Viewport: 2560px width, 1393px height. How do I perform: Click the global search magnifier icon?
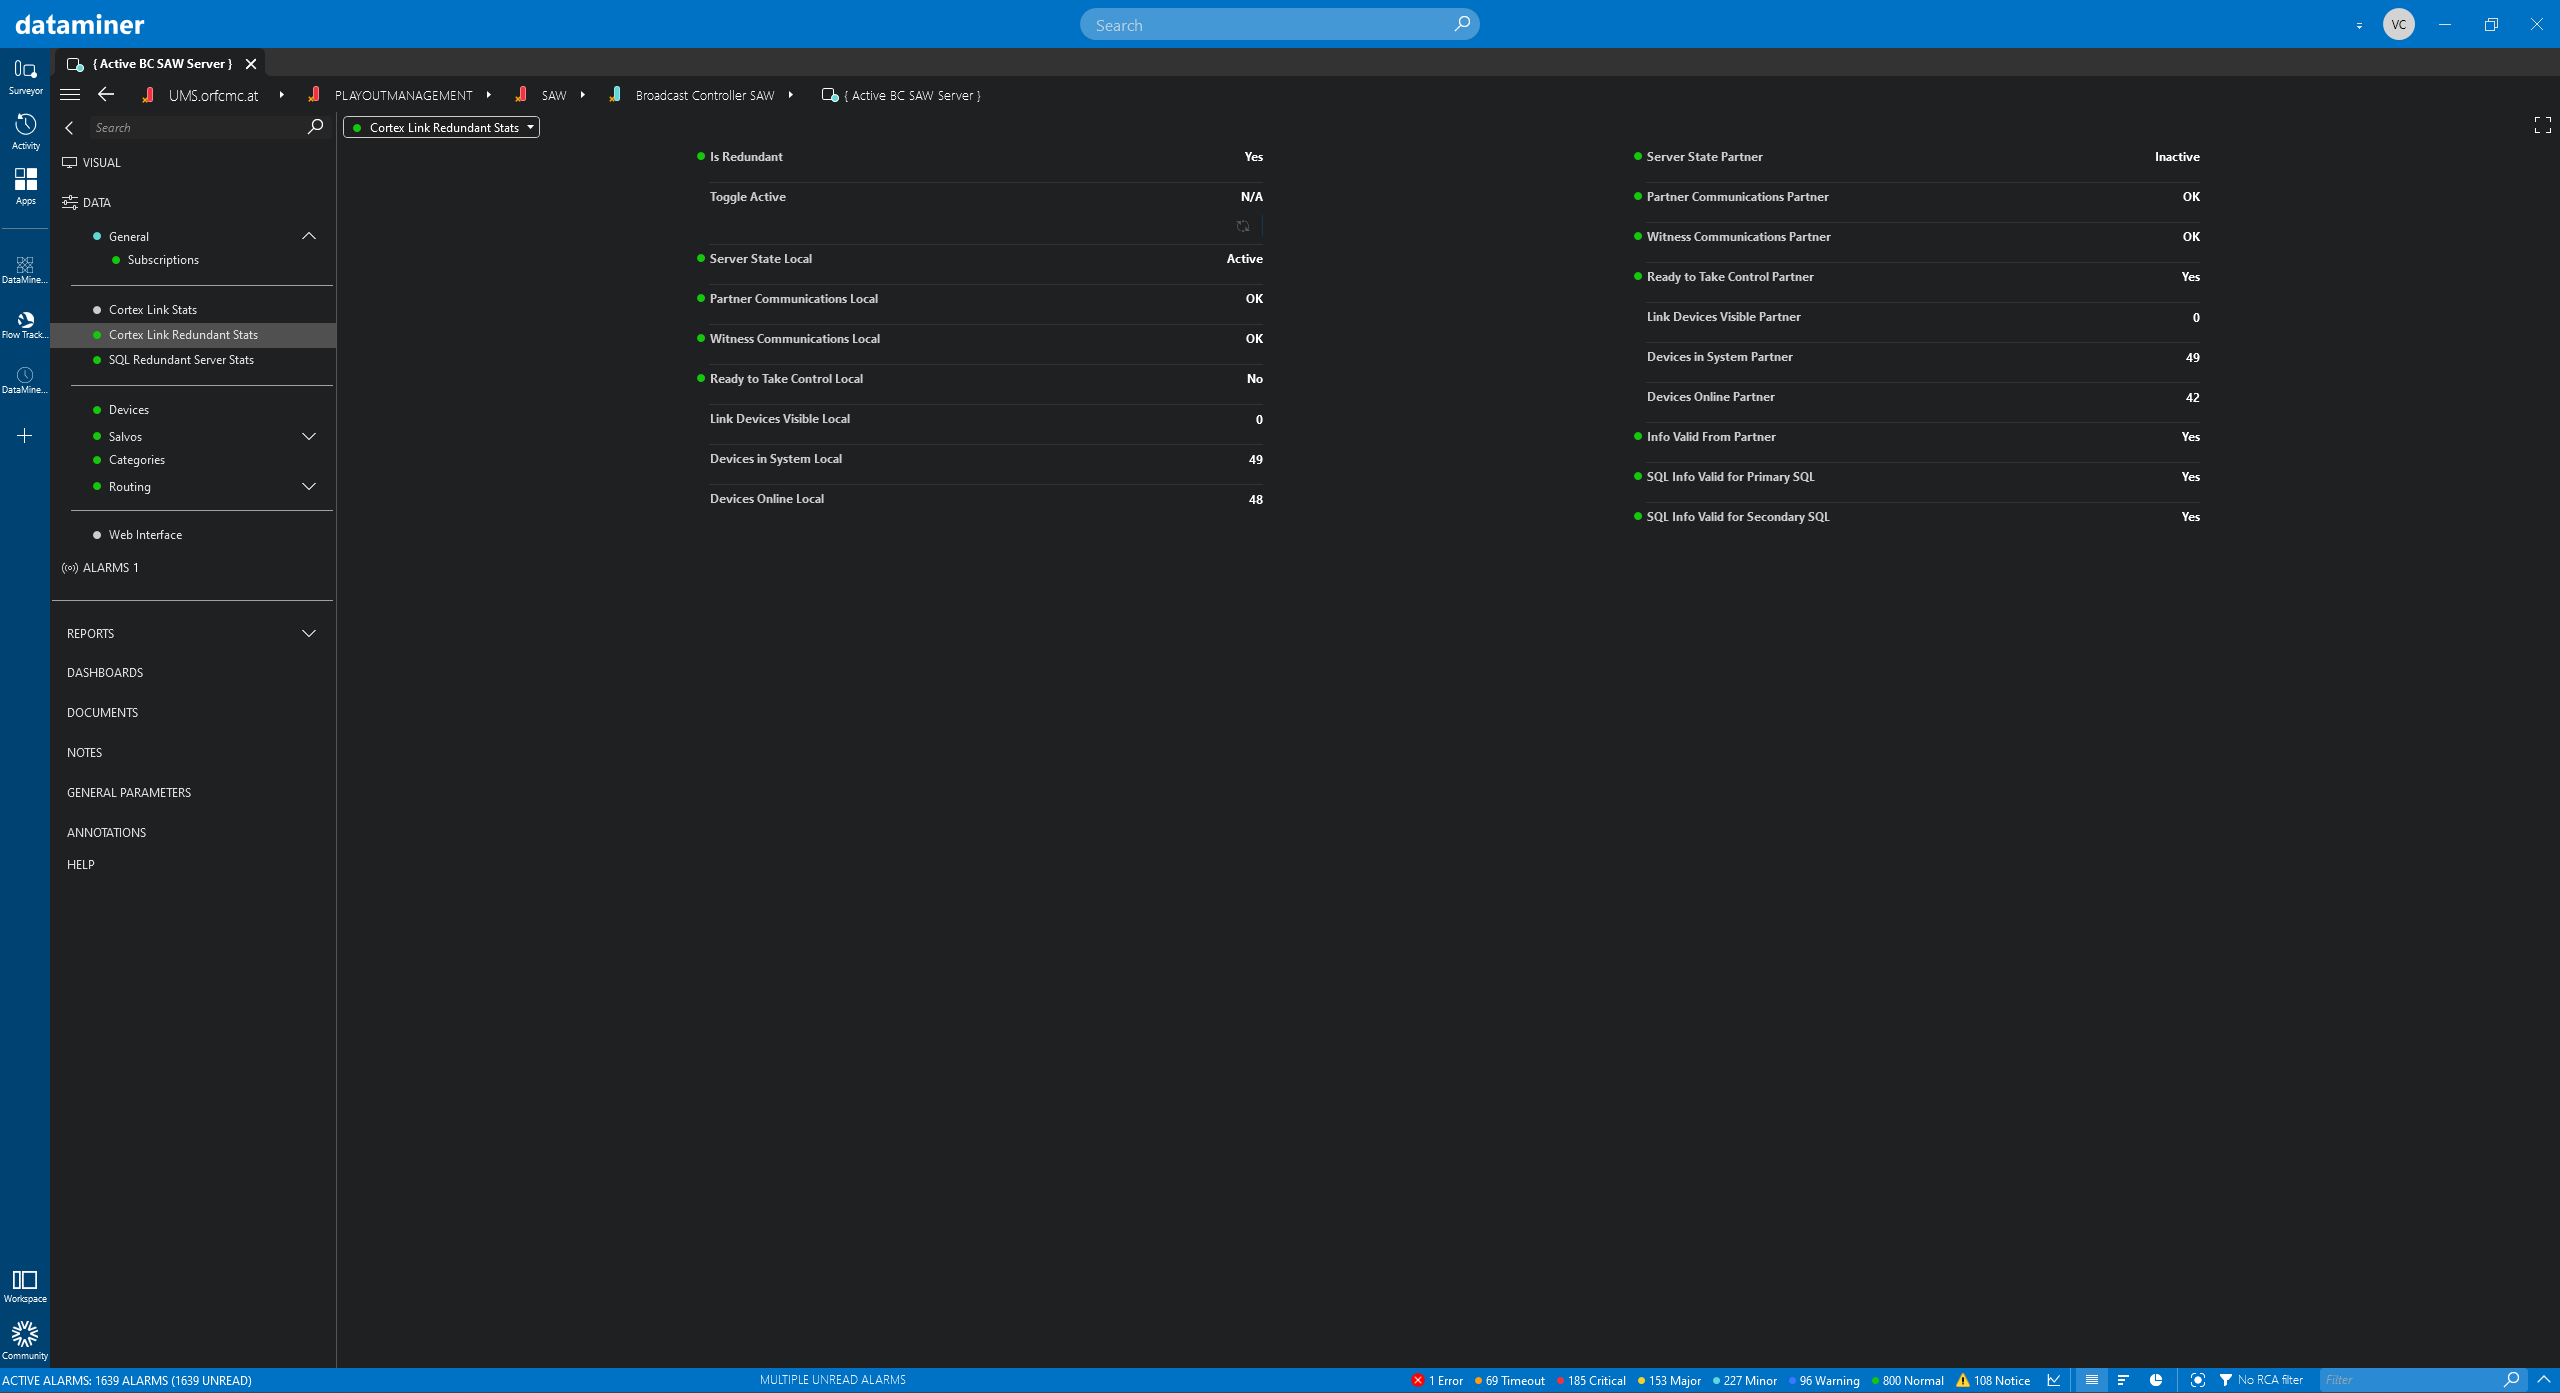pyautogui.click(x=1462, y=24)
